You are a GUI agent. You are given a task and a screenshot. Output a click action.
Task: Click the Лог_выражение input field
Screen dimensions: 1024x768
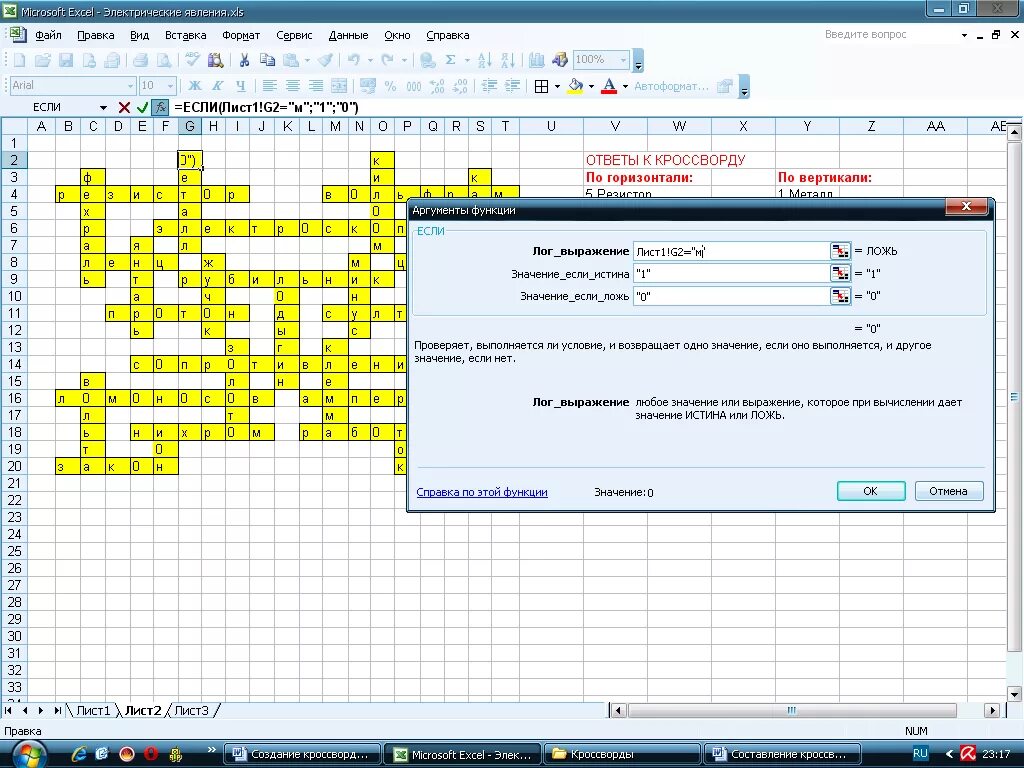[731, 251]
